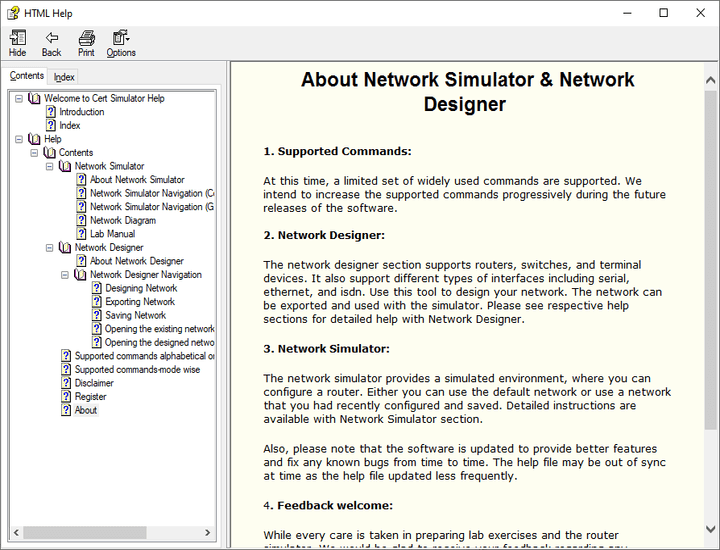
Task: Click question icon beside Supported commands-mode wise
Action: click(x=66, y=369)
